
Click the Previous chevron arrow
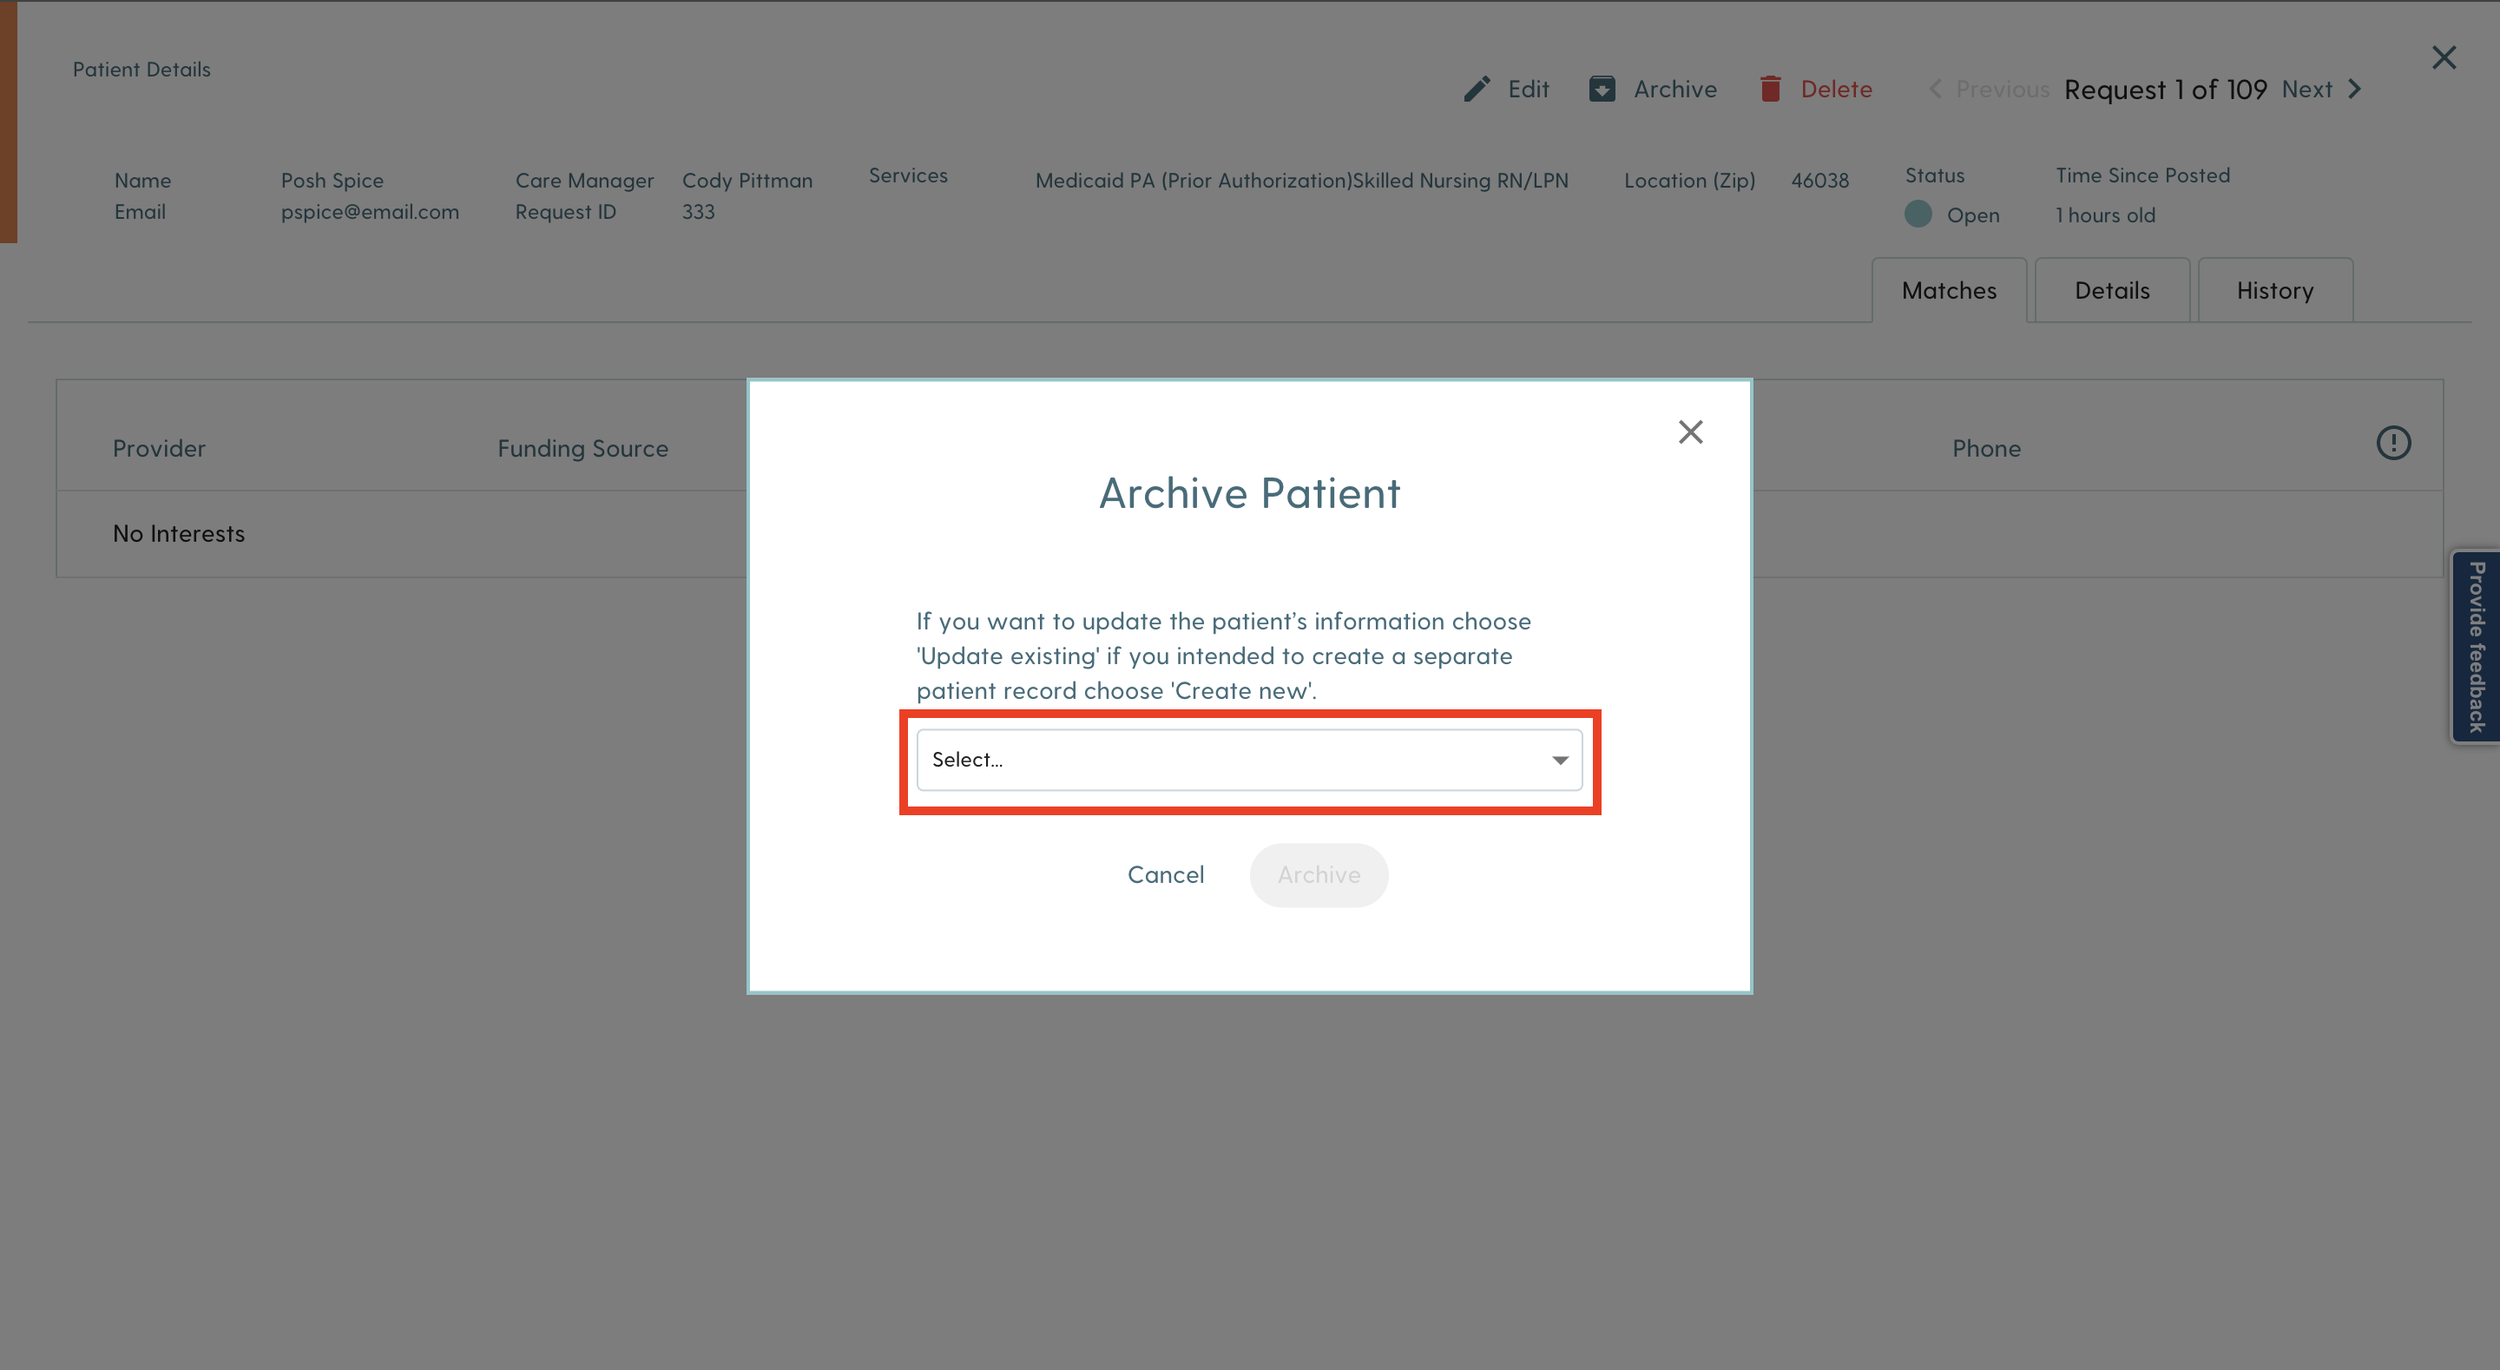click(1935, 89)
